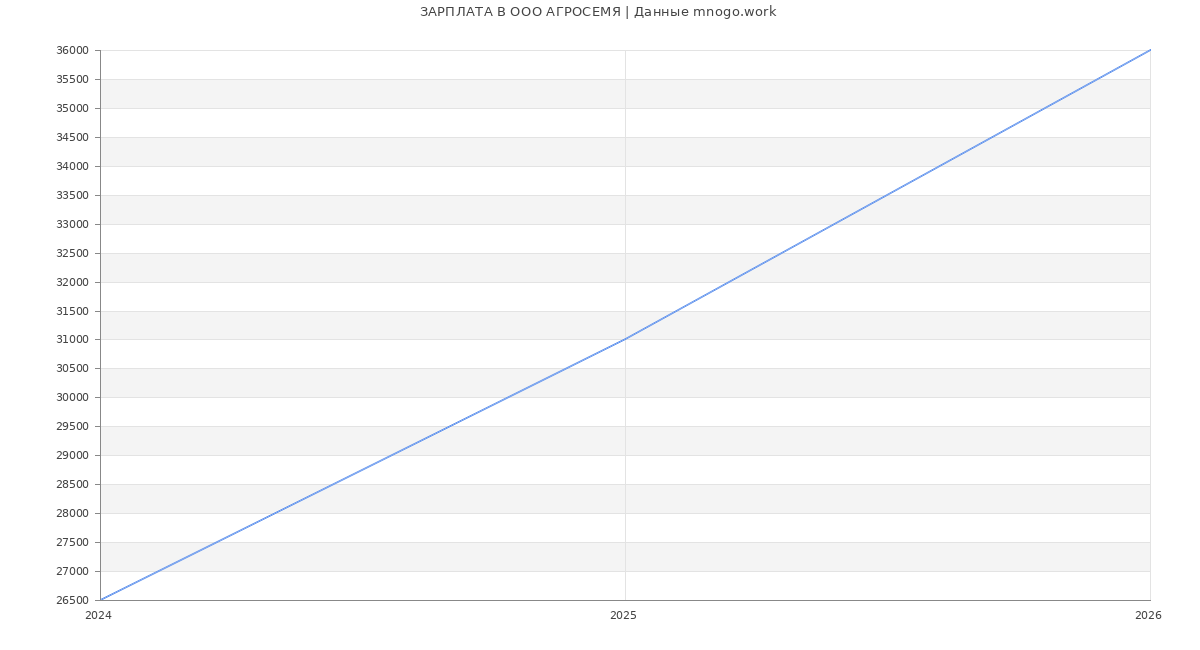Pick the 35000 value on y-axis
This screenshot has height=650, width=1200.
point(72,108)
